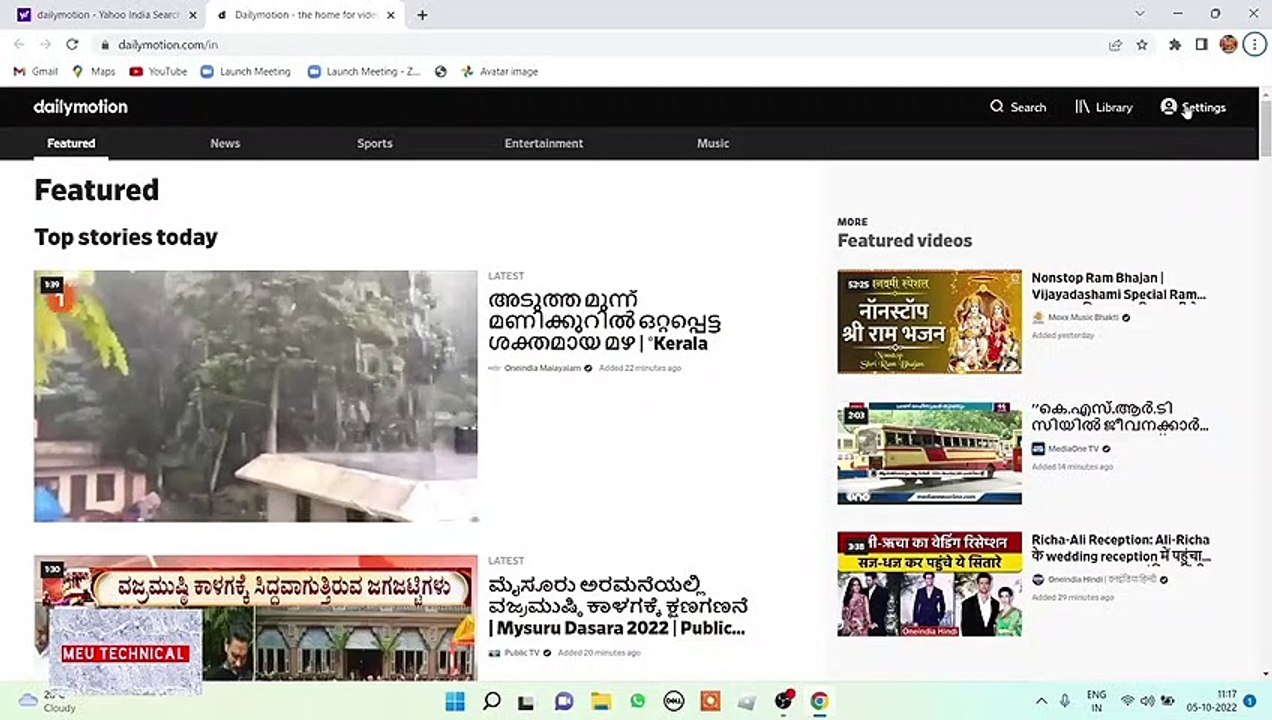Click the address bar URL field
The width and height of the screenshot is (1272, 720).
pos(600,45)
